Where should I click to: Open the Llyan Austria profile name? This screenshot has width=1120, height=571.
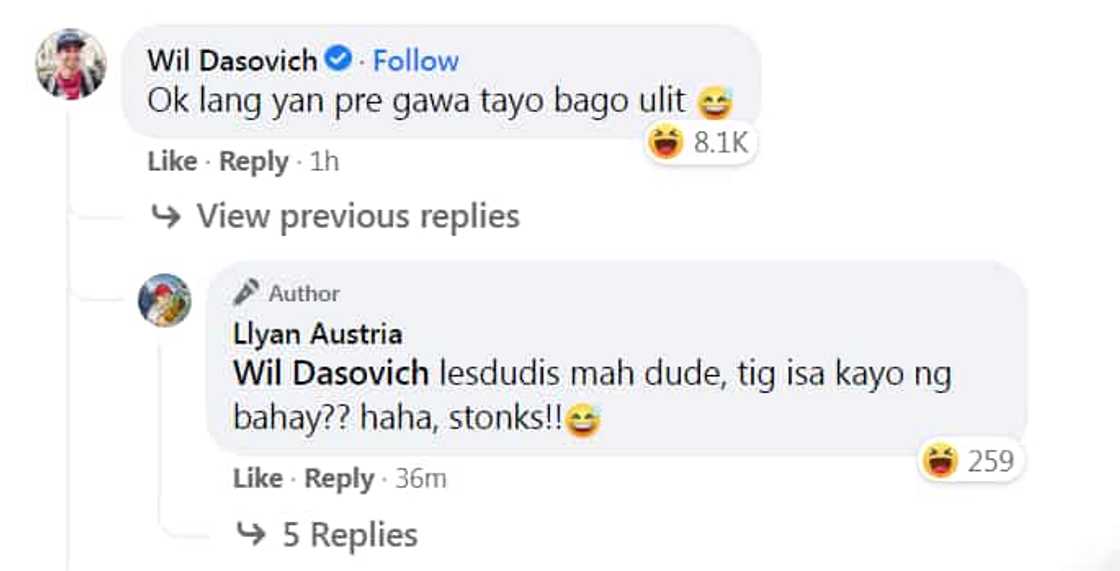pos(317,333)
